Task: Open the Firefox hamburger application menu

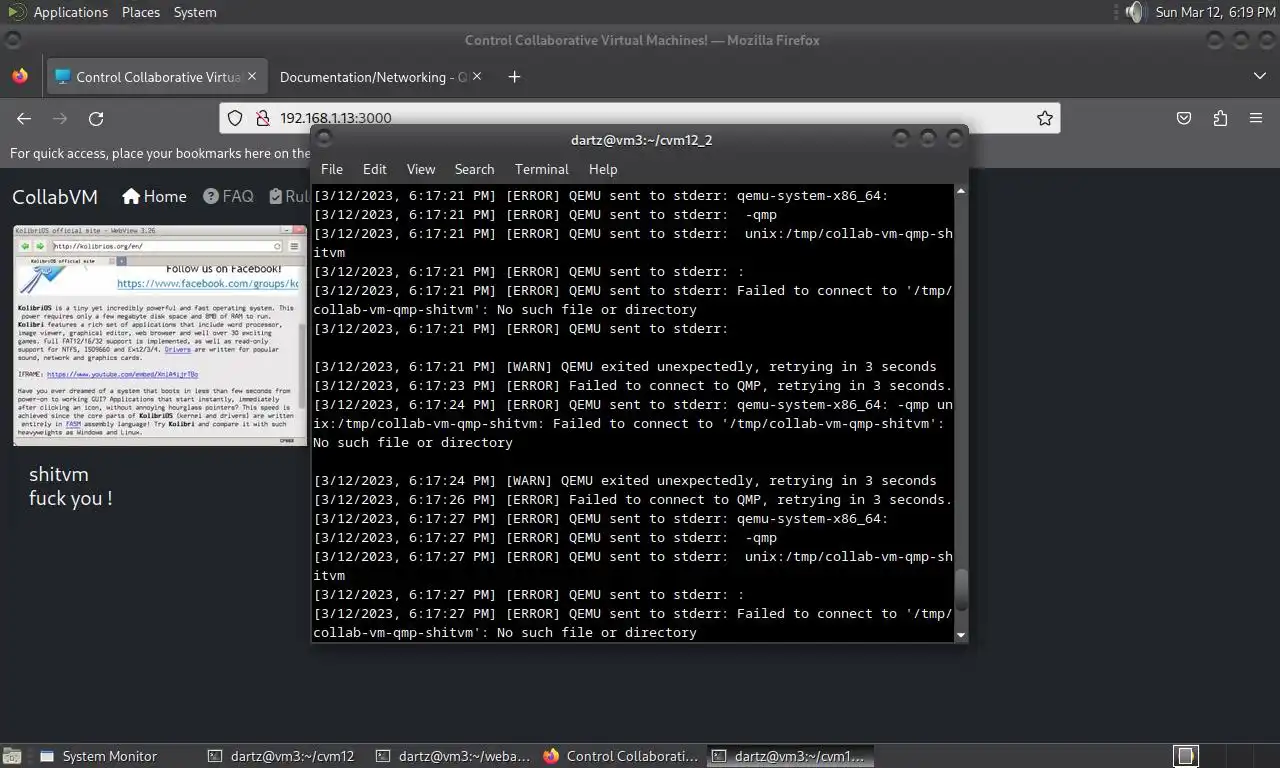Action: pos(1256,118)
